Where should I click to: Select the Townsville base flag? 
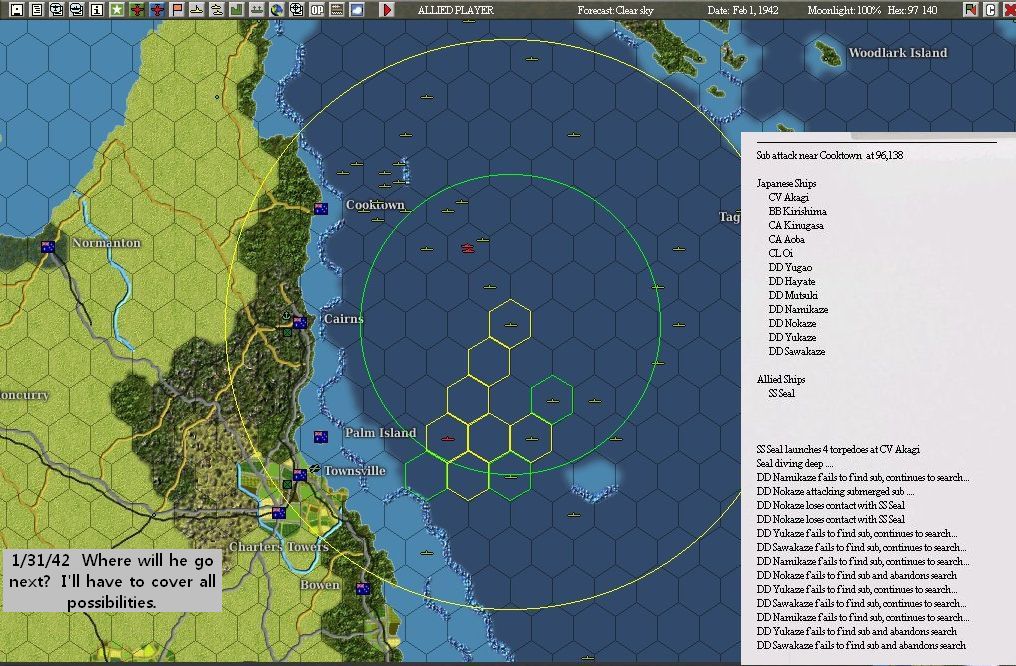pyautogui.click(x=300, y=475)
